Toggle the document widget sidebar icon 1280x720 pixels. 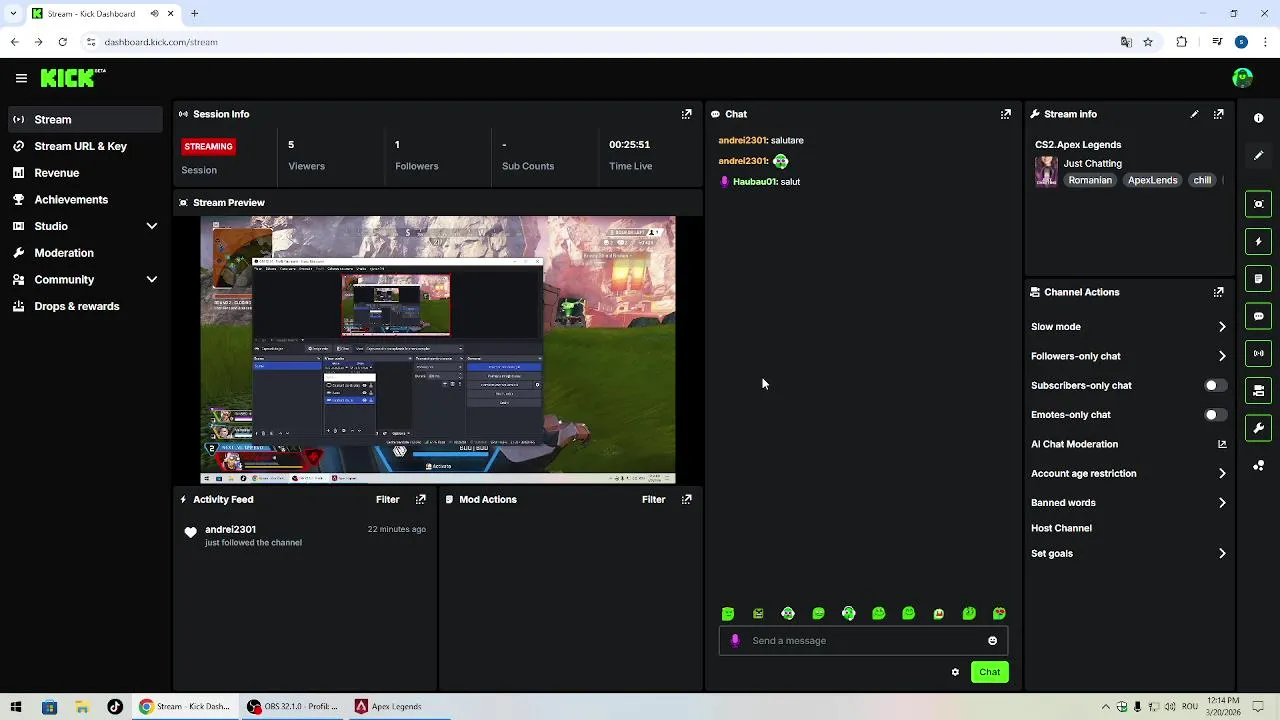tap(1258, 278)
